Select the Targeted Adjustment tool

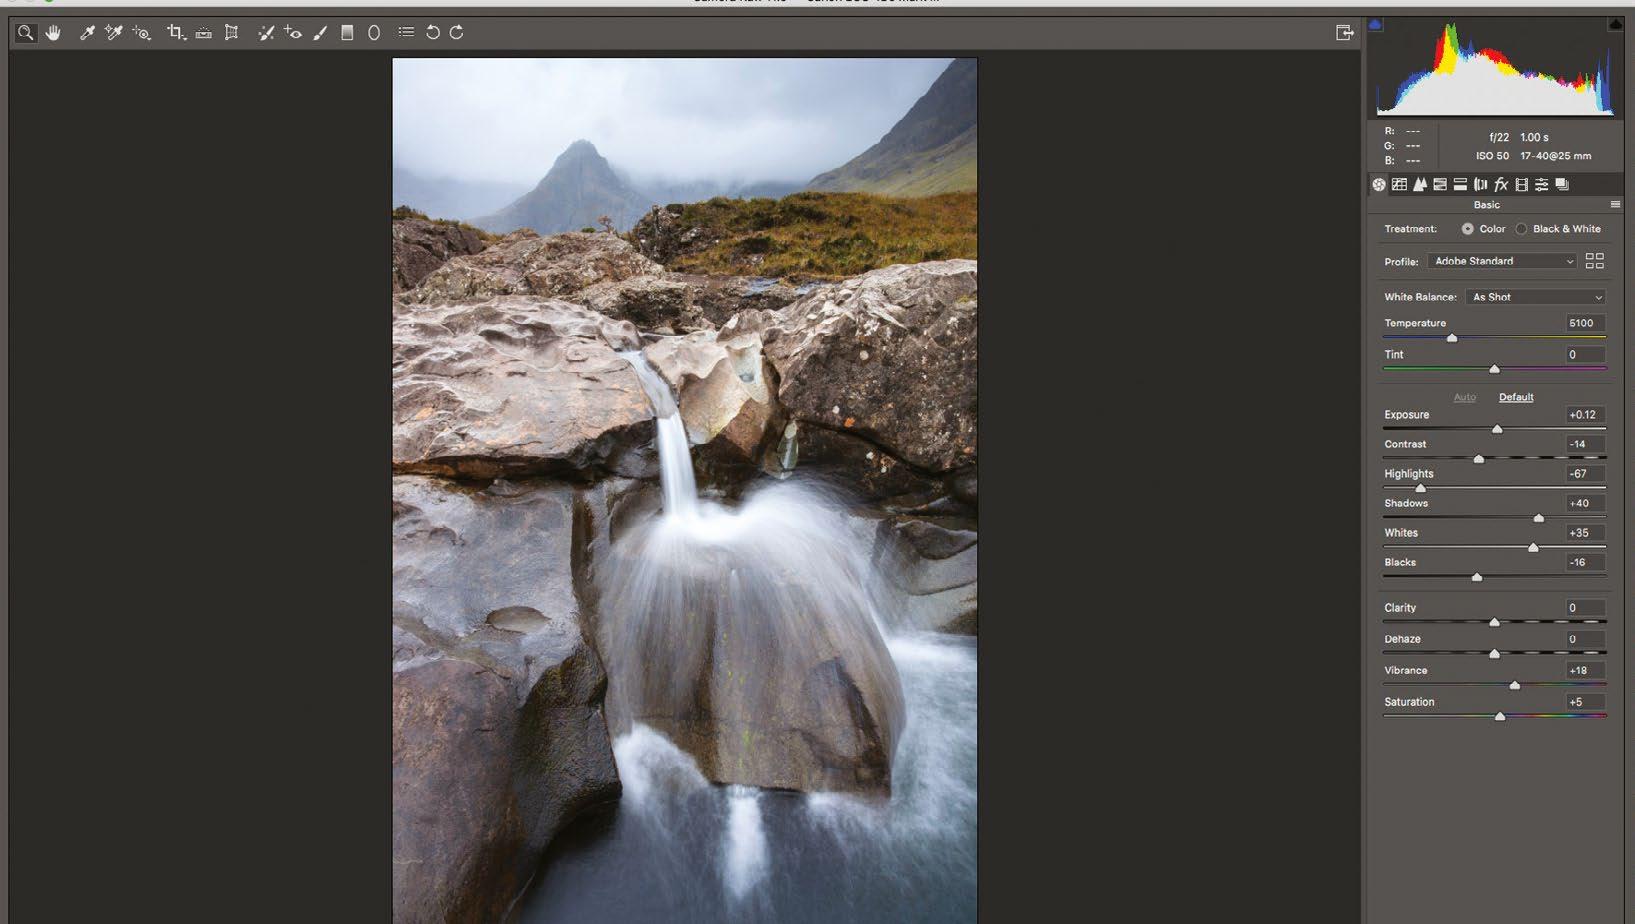(142, 33)
